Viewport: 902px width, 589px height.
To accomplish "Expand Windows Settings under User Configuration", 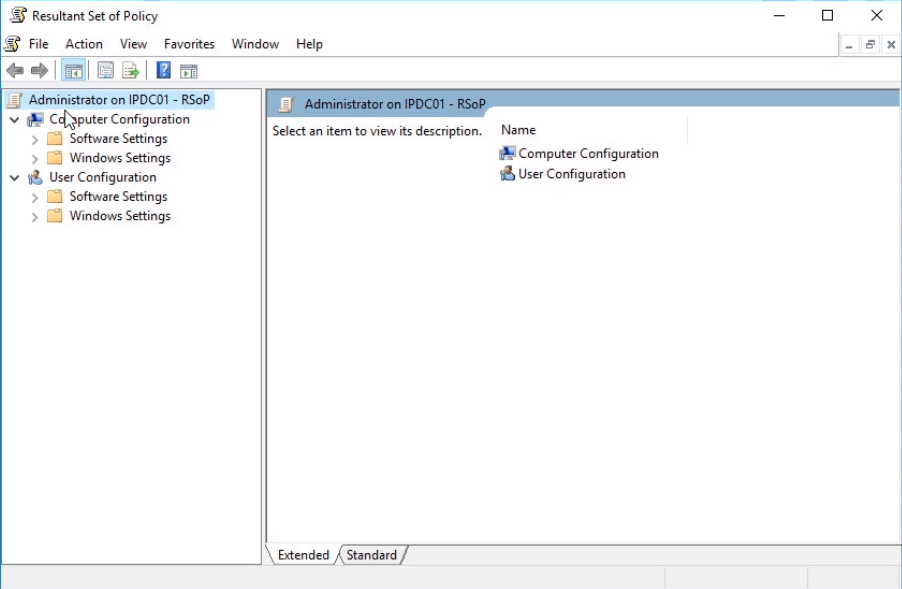I will pos(35,217).
